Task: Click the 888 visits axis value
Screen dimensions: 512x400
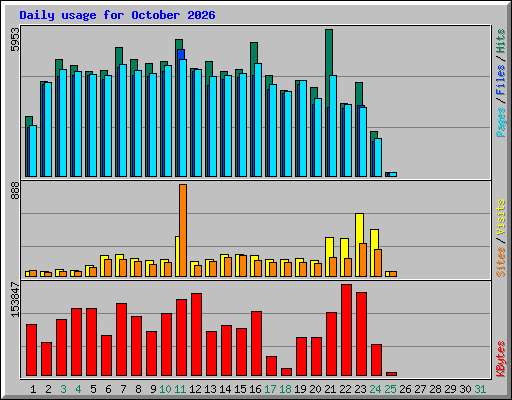Action: 15,191
